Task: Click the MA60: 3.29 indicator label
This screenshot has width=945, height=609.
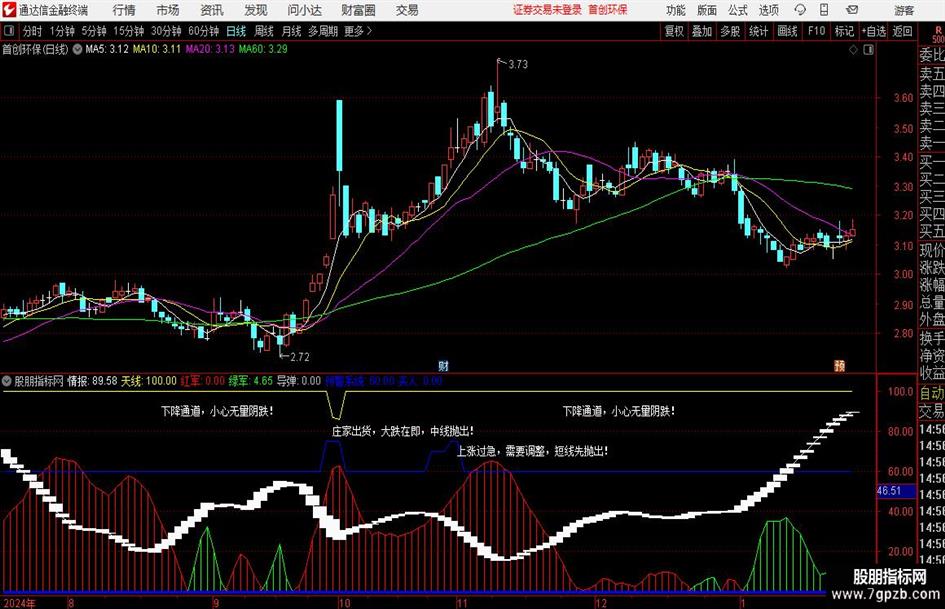Action: click(x=263, y=49)
